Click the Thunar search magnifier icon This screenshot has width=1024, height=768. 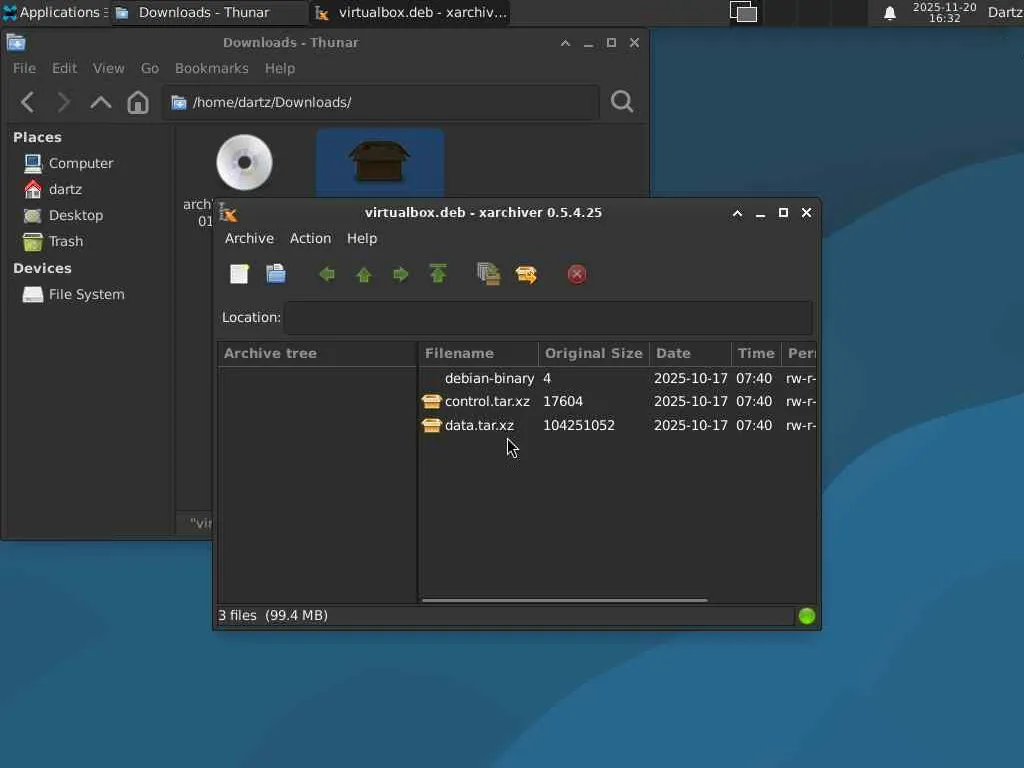point(622,102)
